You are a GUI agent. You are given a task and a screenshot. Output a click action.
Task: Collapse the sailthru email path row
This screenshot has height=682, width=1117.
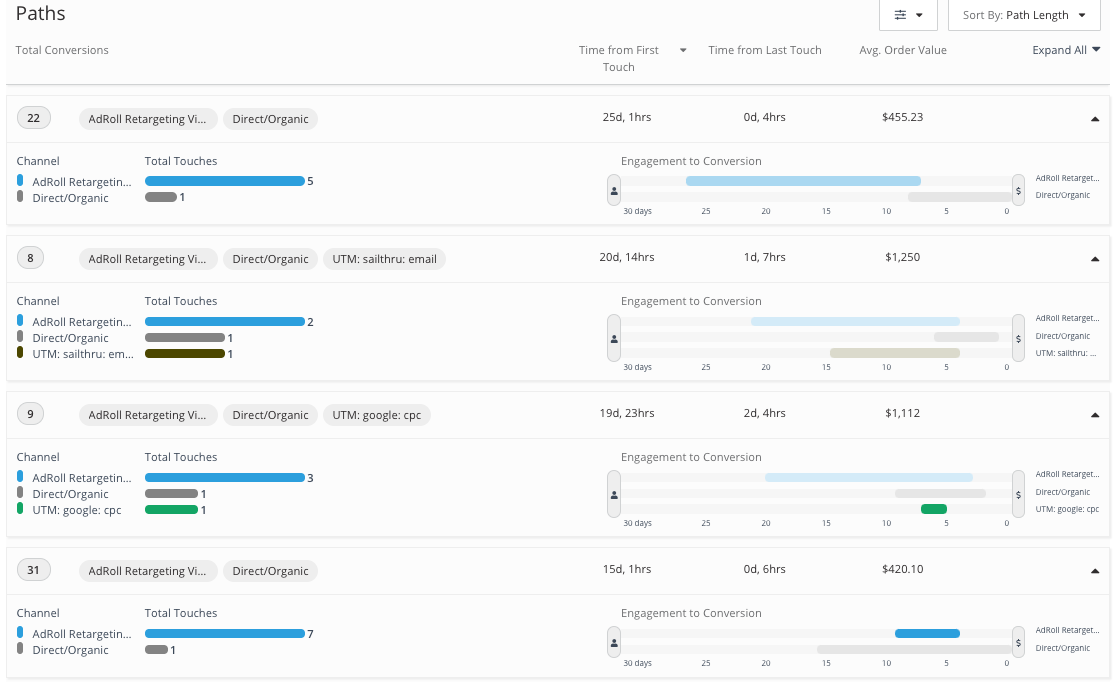1095,258
